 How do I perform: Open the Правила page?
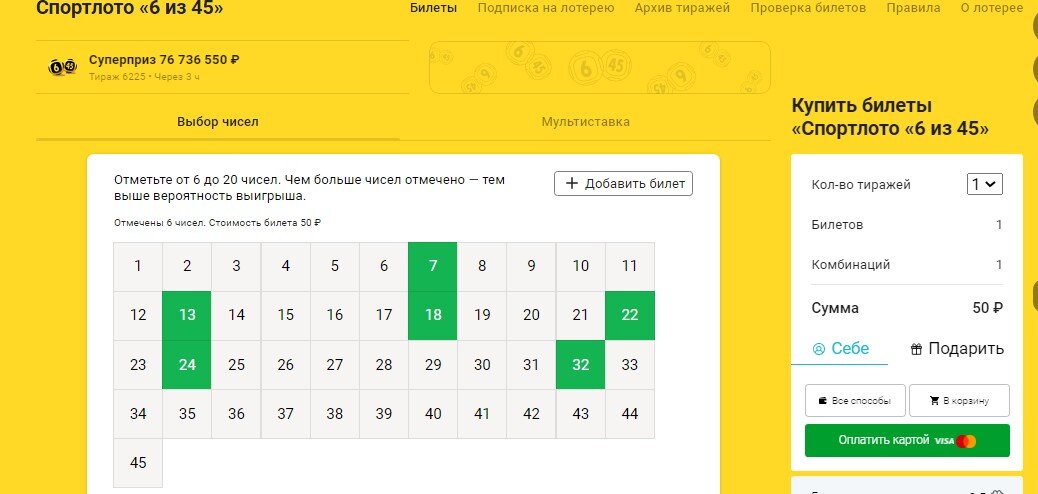914,8
